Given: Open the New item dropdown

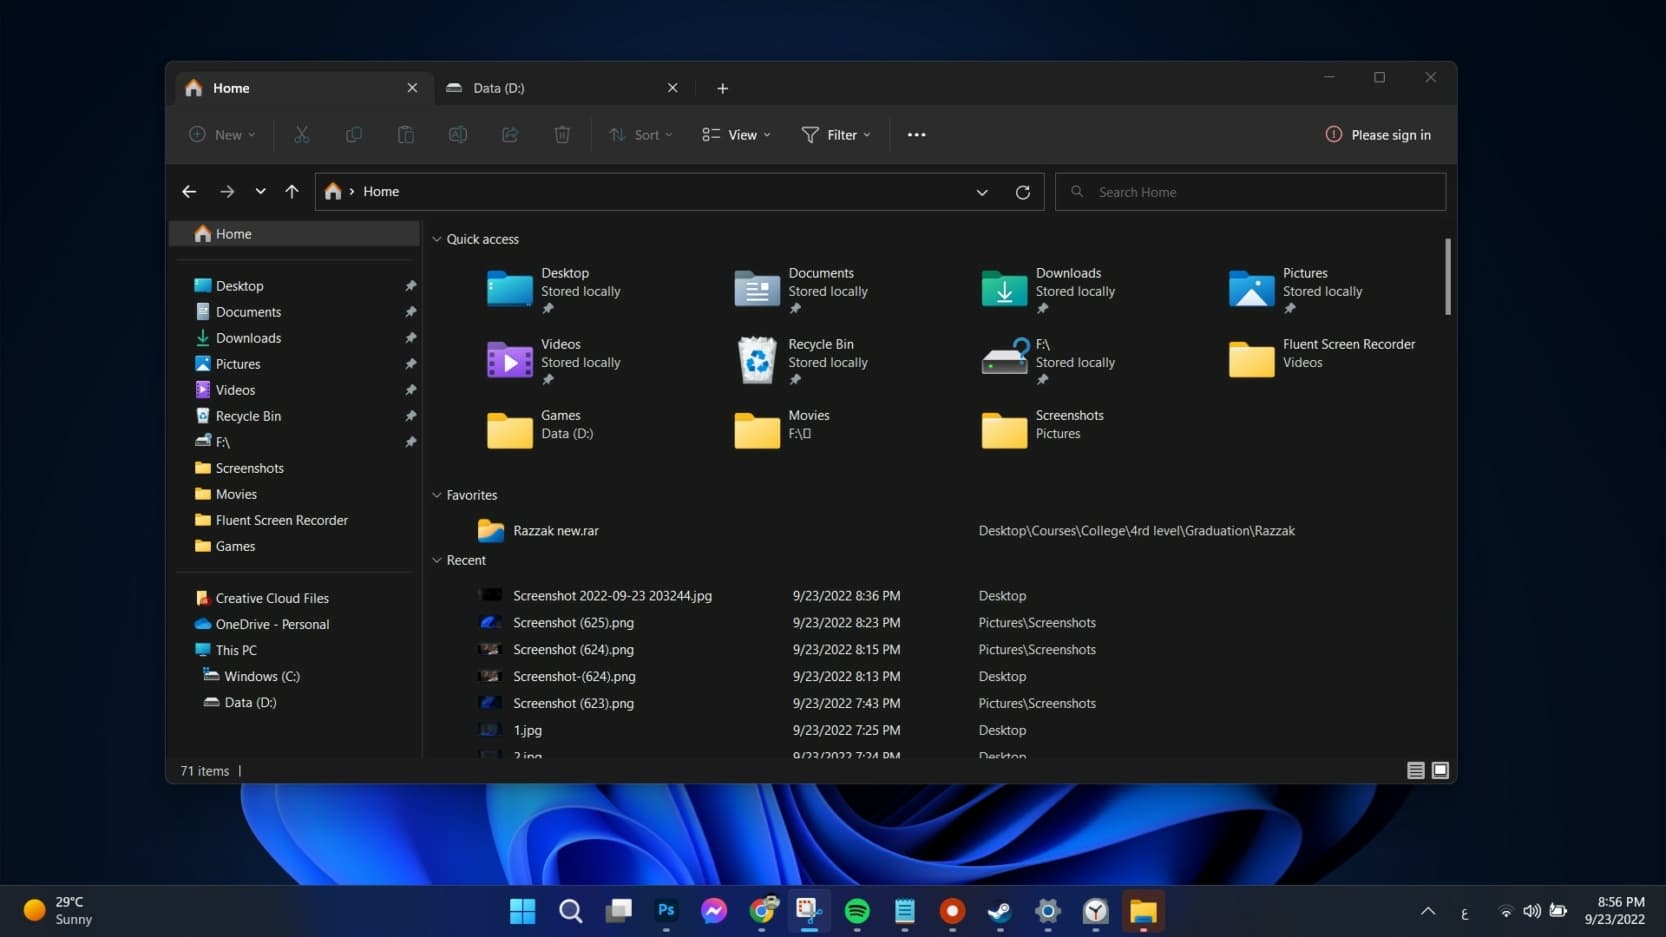Looking at the screenshot, I should [222, 135].
